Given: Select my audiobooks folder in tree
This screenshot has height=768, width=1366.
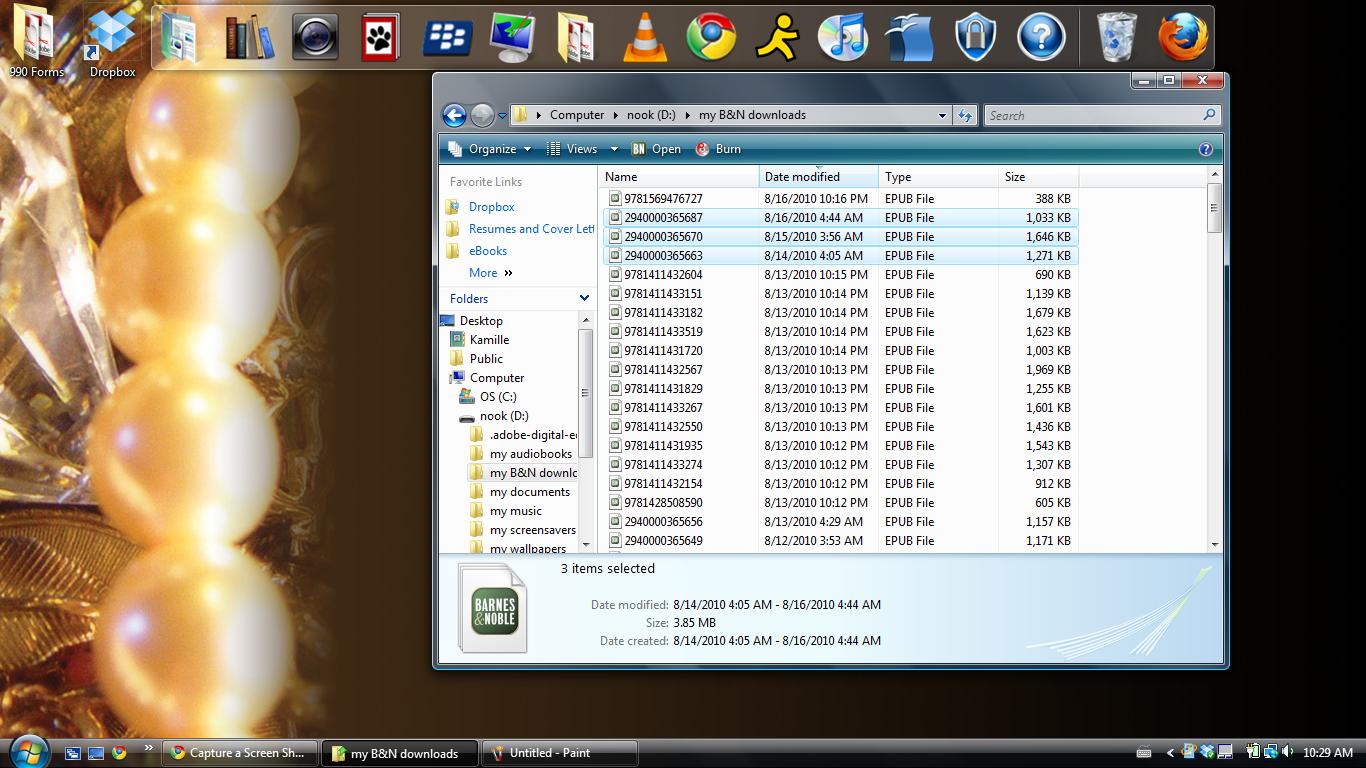Looking at the screenshot, I should pos(530,454).
